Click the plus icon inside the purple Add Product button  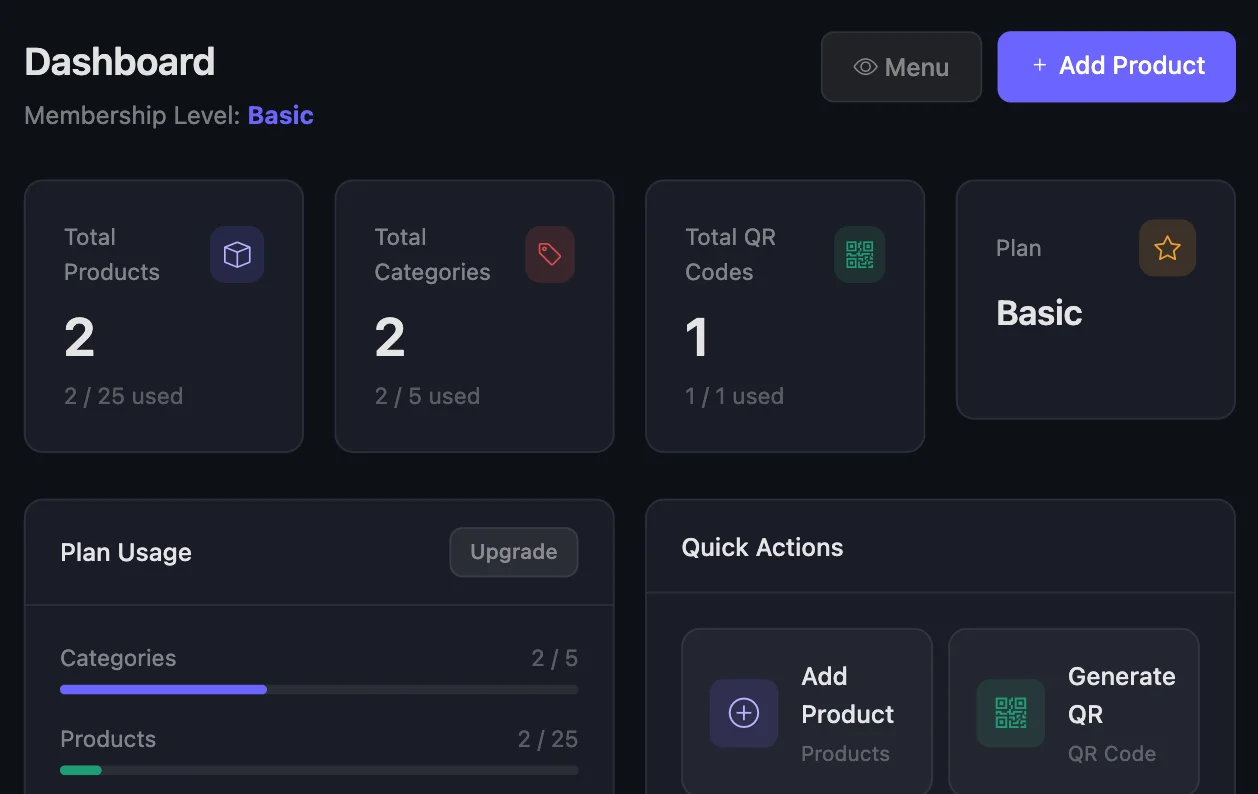coord(1039,65)
